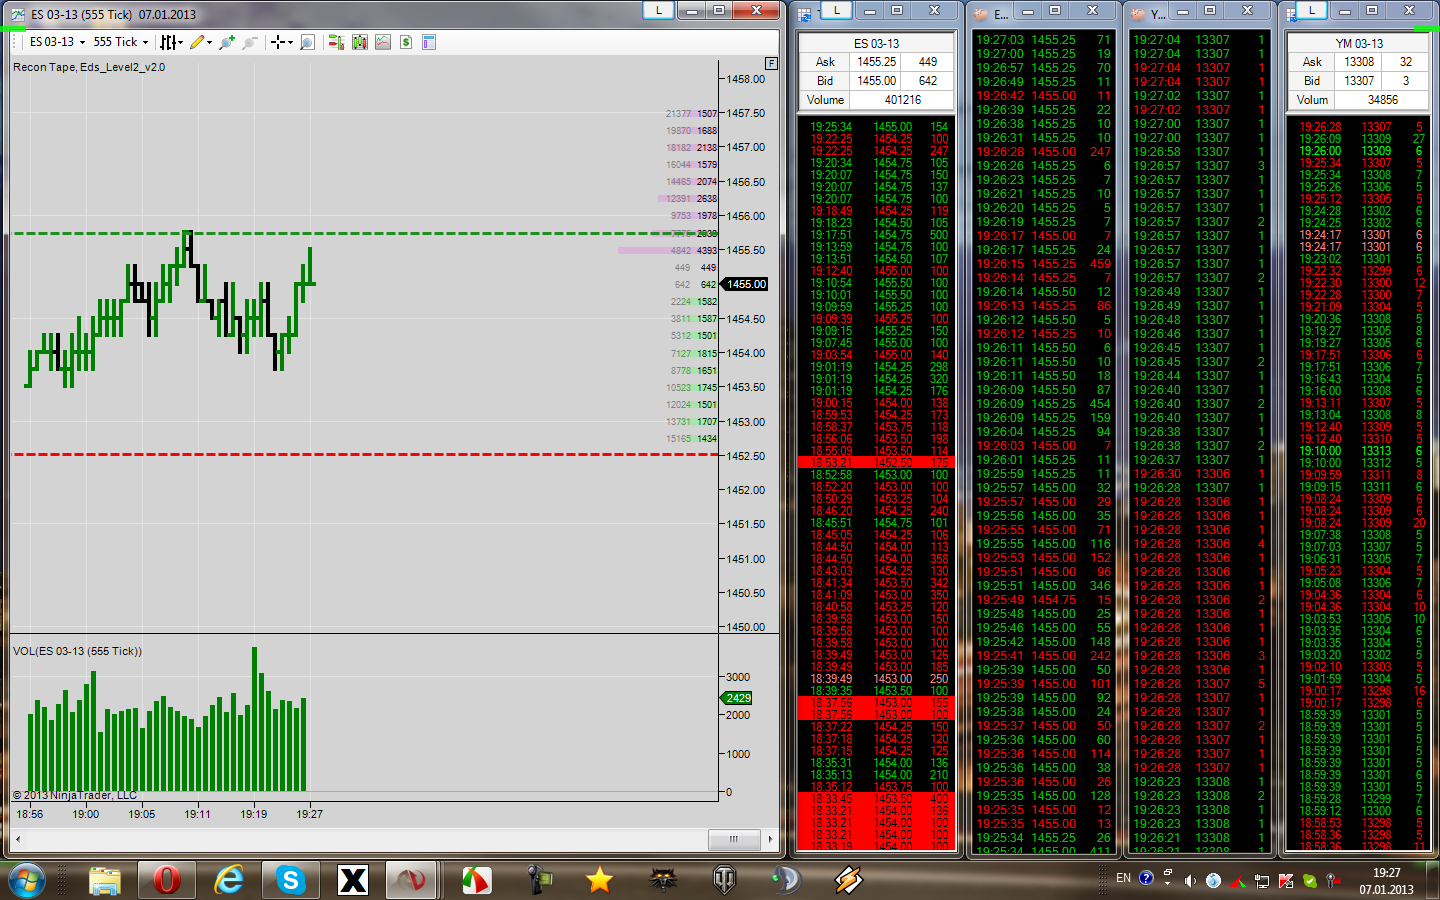The image size is (1440, 900).
Task: Select the ES 03-13 header in quote window
Action: 876,43
